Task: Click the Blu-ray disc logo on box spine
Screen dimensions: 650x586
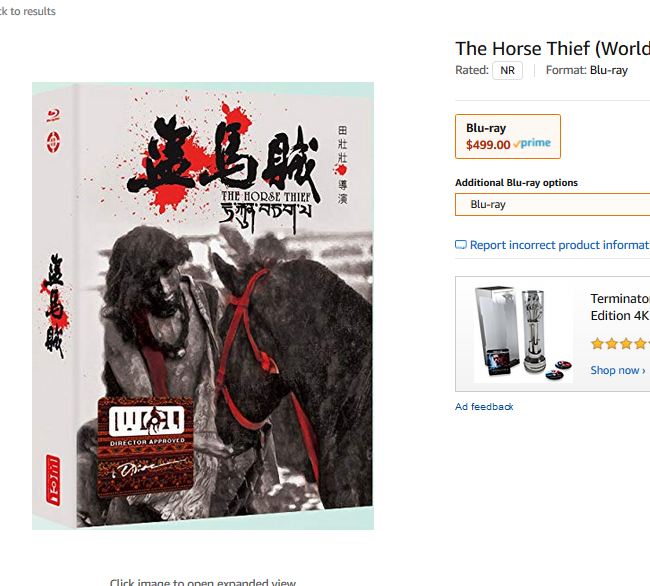Action: [53, 115]
